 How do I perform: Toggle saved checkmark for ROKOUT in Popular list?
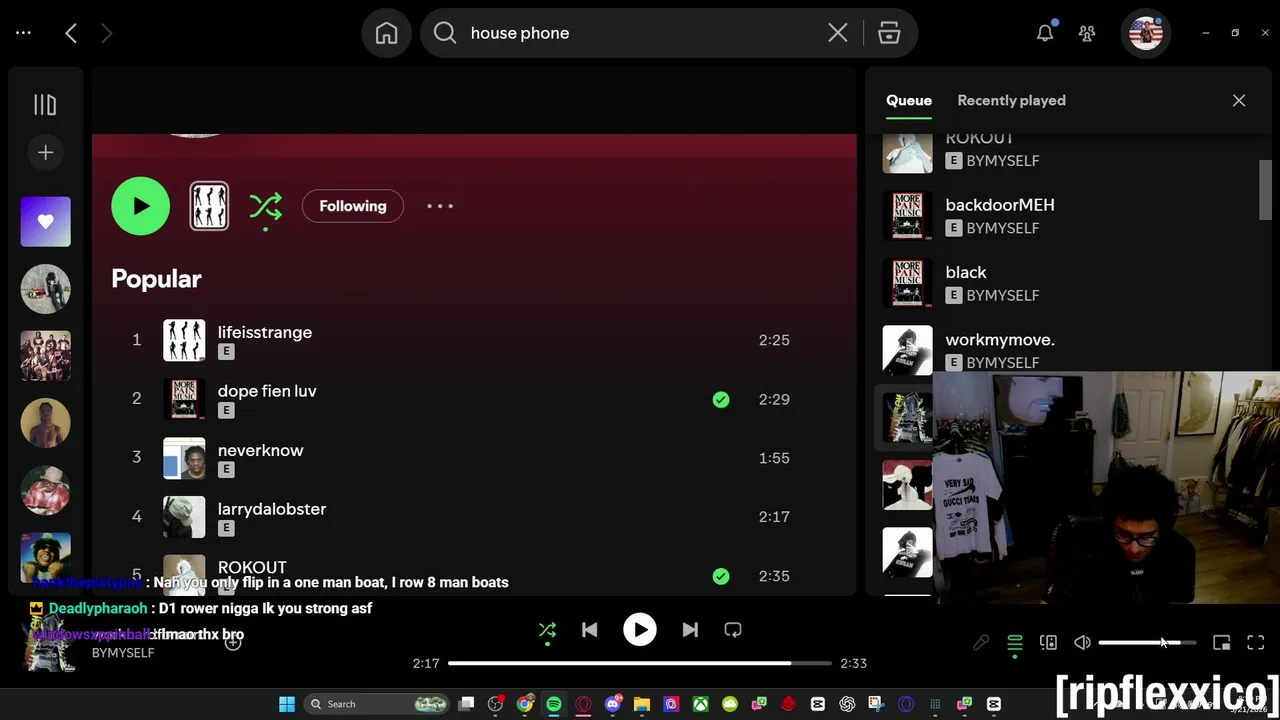coord(721,576)
